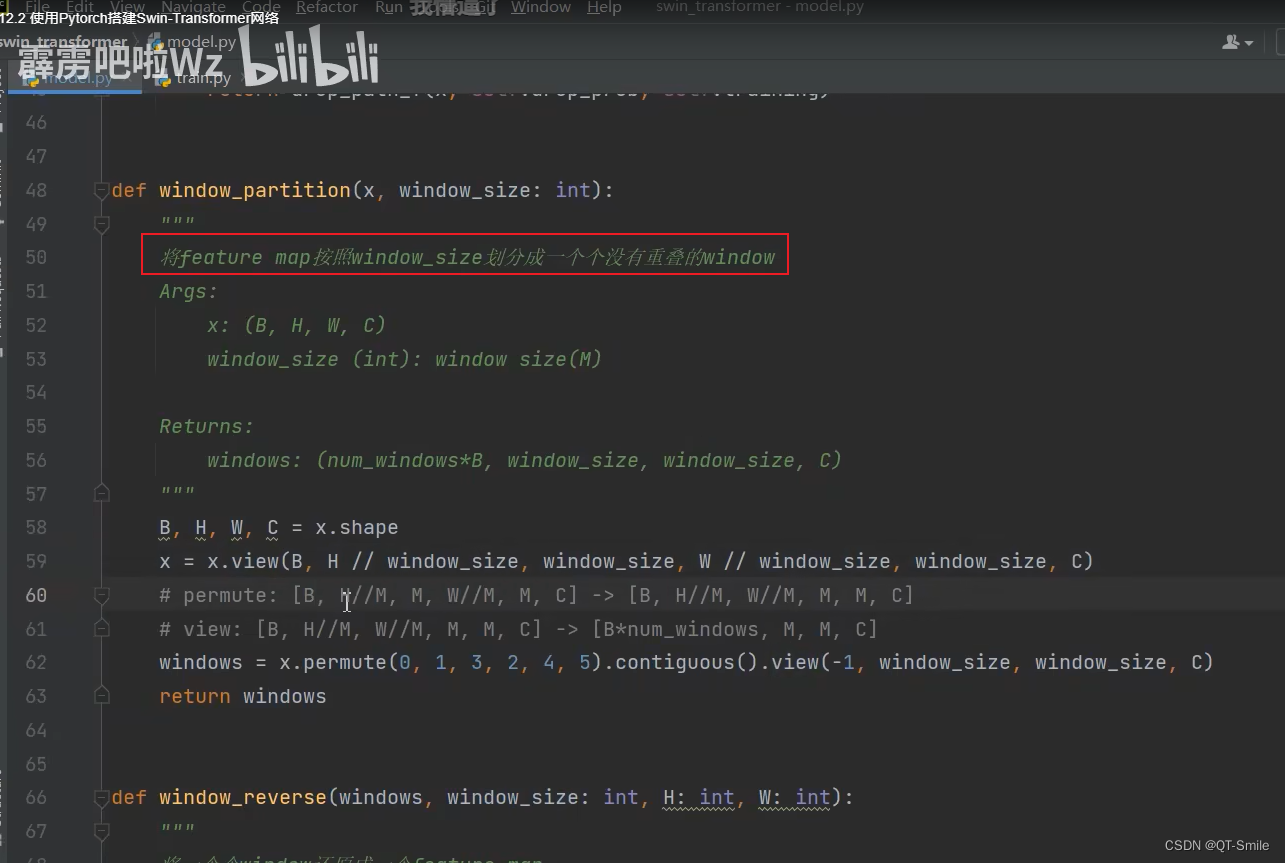Screen dimensions: 1285x863
Task: Click 'window size(M)' docstring text
Action: point(518,359)
